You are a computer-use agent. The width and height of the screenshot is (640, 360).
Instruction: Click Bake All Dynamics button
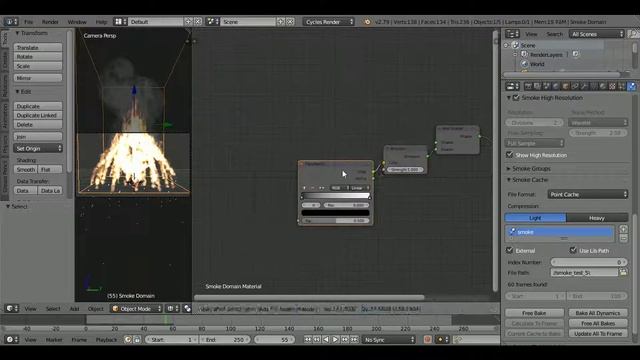point(598,313)
